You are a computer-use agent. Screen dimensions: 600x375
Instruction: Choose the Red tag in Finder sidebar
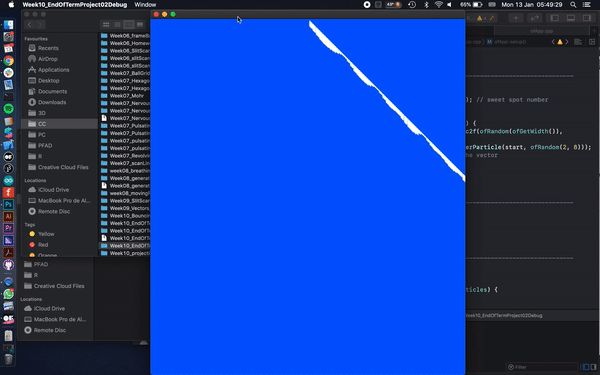59,245
